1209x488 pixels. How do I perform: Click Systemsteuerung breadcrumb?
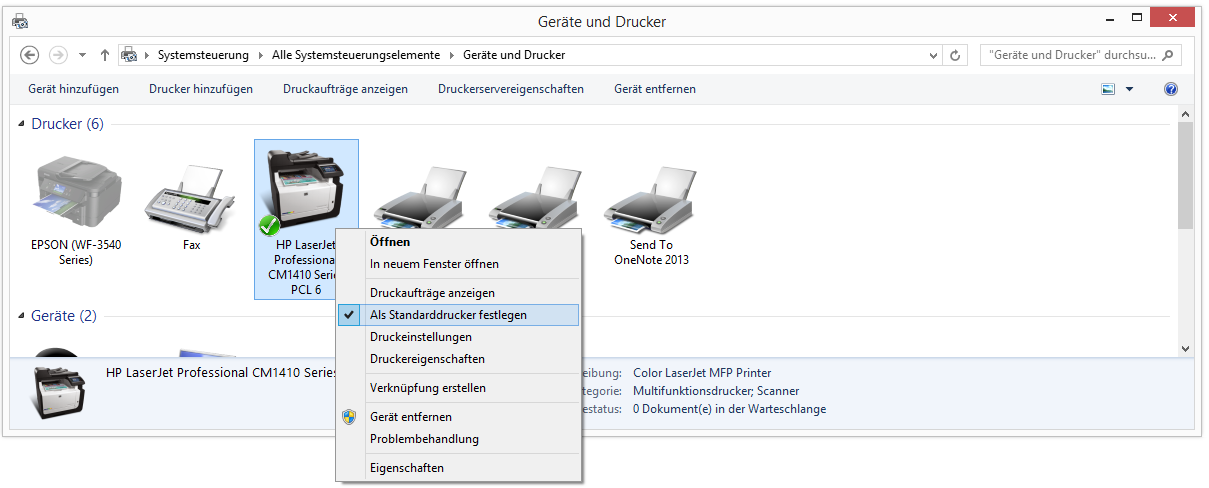coord(204,55)
